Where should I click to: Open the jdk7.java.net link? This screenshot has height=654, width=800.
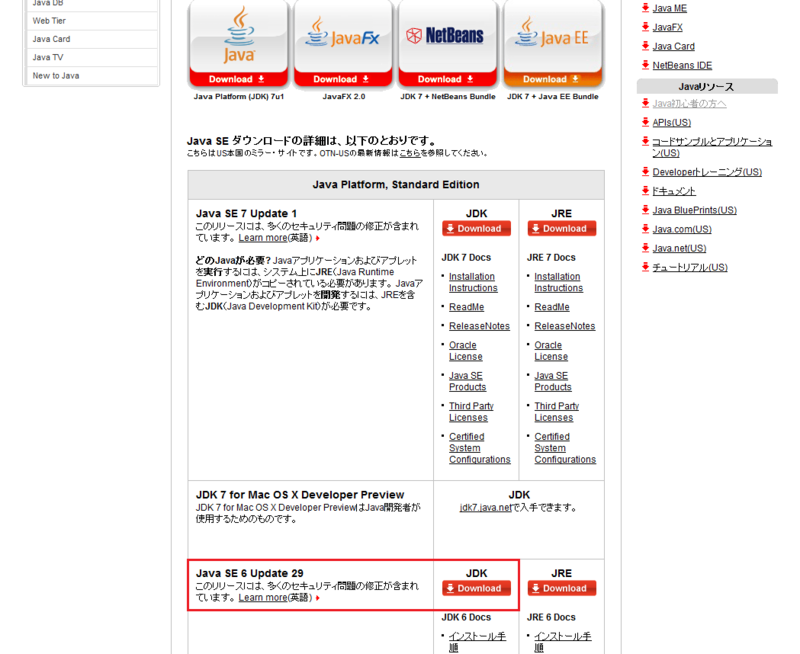click(x=485, y=508)
